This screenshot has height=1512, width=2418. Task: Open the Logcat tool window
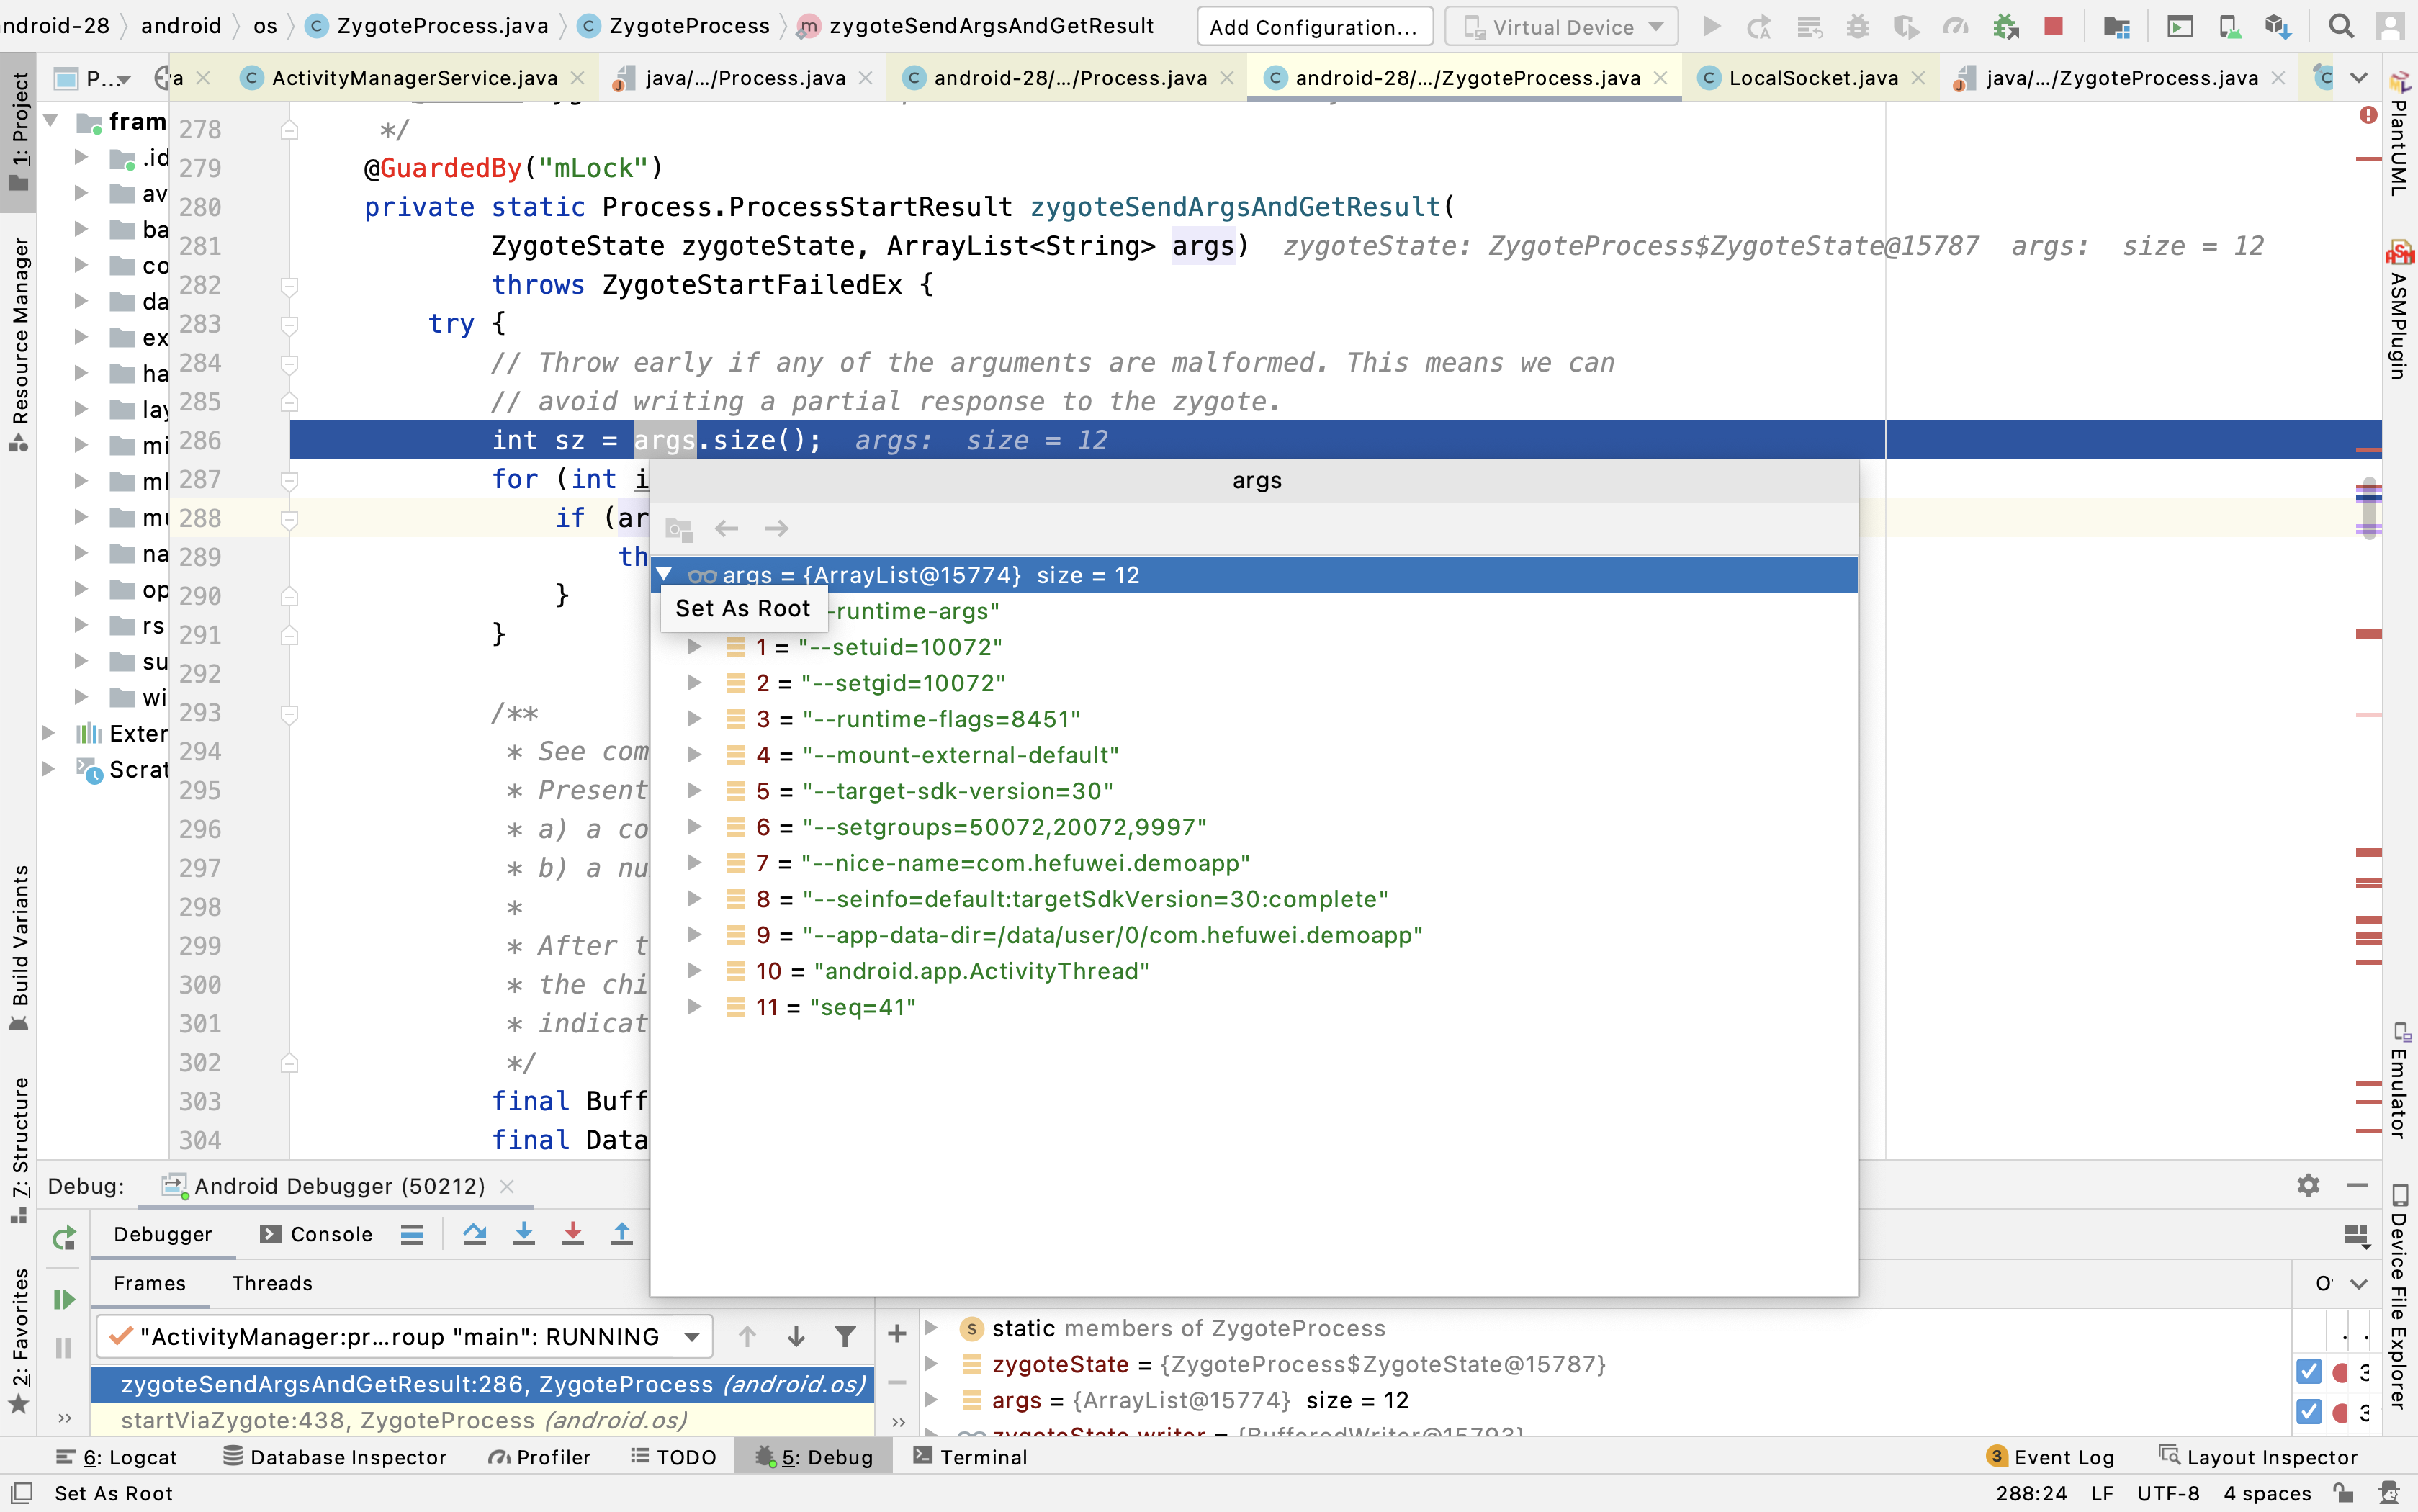(x=116, y=1457)
